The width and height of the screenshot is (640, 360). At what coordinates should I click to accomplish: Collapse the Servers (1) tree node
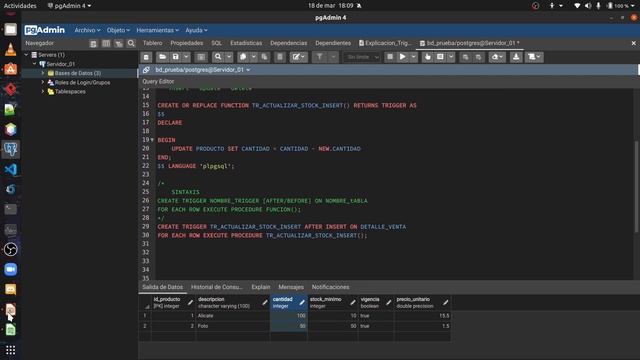[27, 55]
